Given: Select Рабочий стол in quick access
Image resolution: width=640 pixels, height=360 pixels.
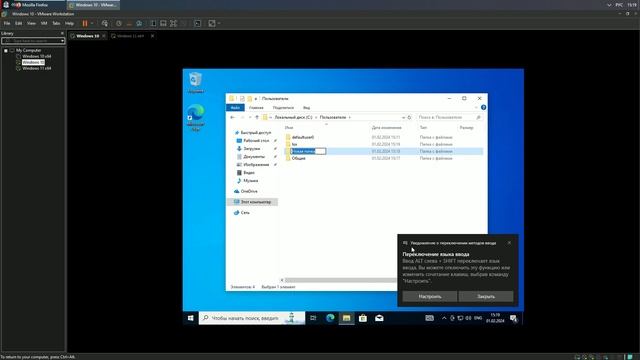Looking at the screenshot, I should click(x=256, y=141).
